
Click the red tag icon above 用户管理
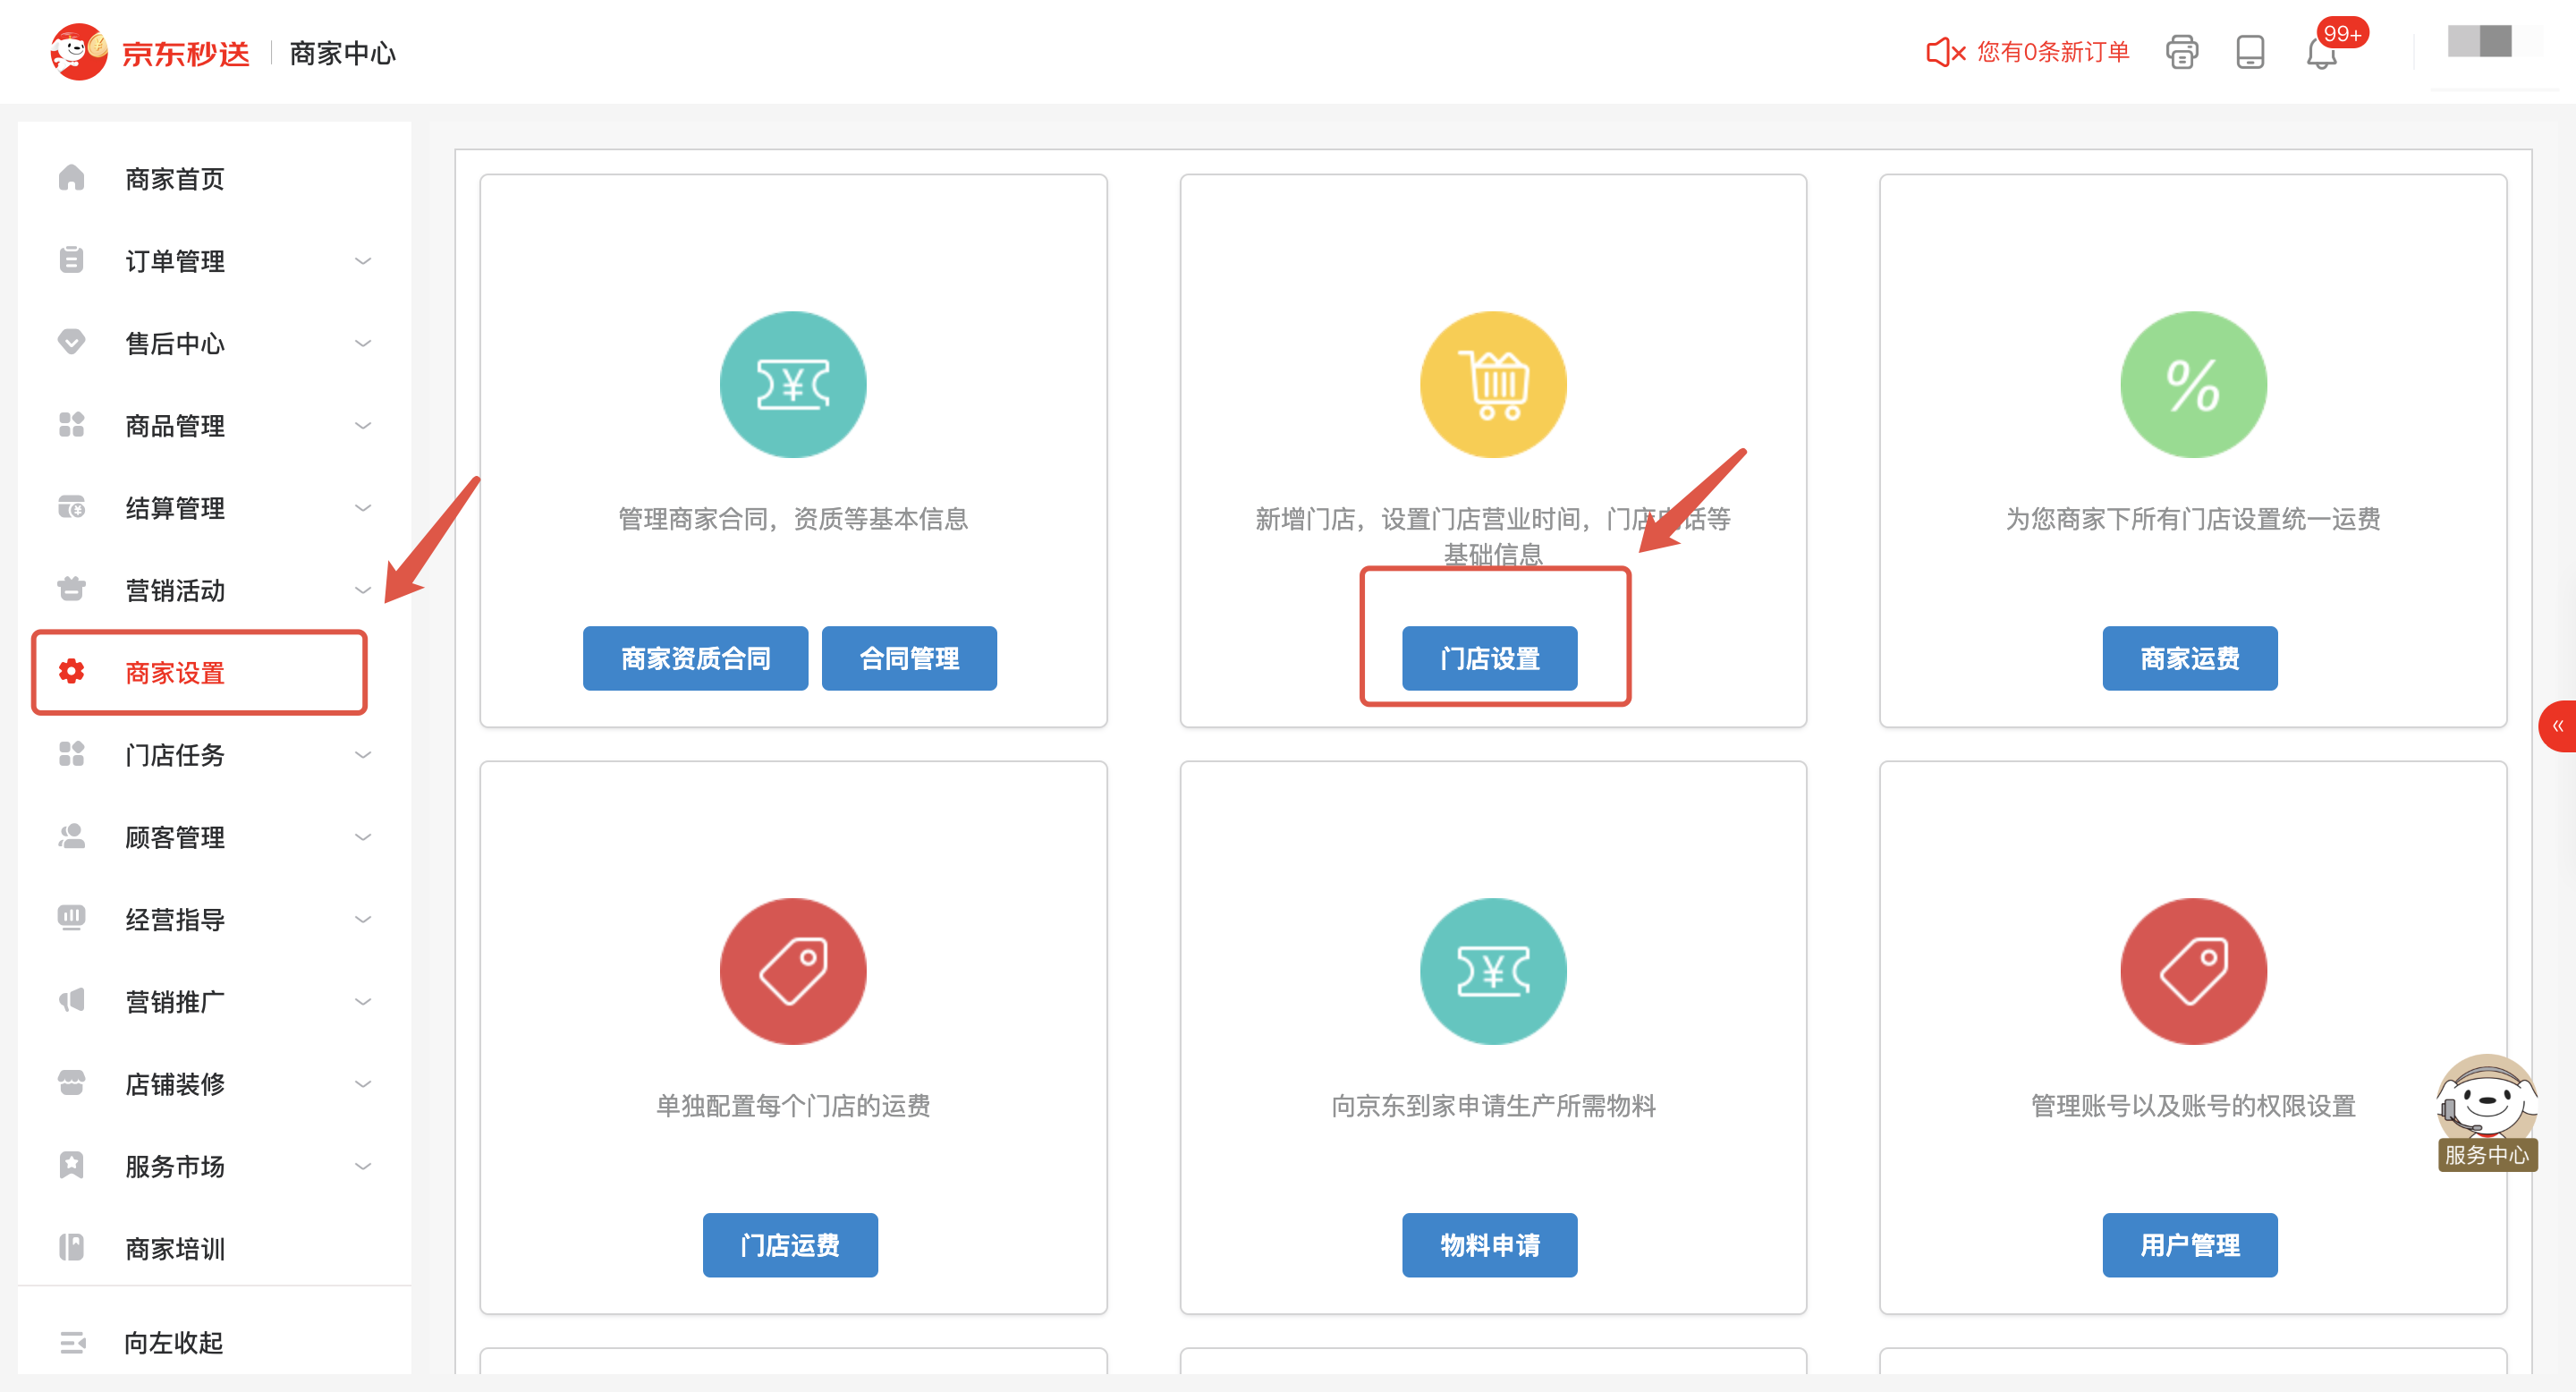click(x=2193, y=971)
